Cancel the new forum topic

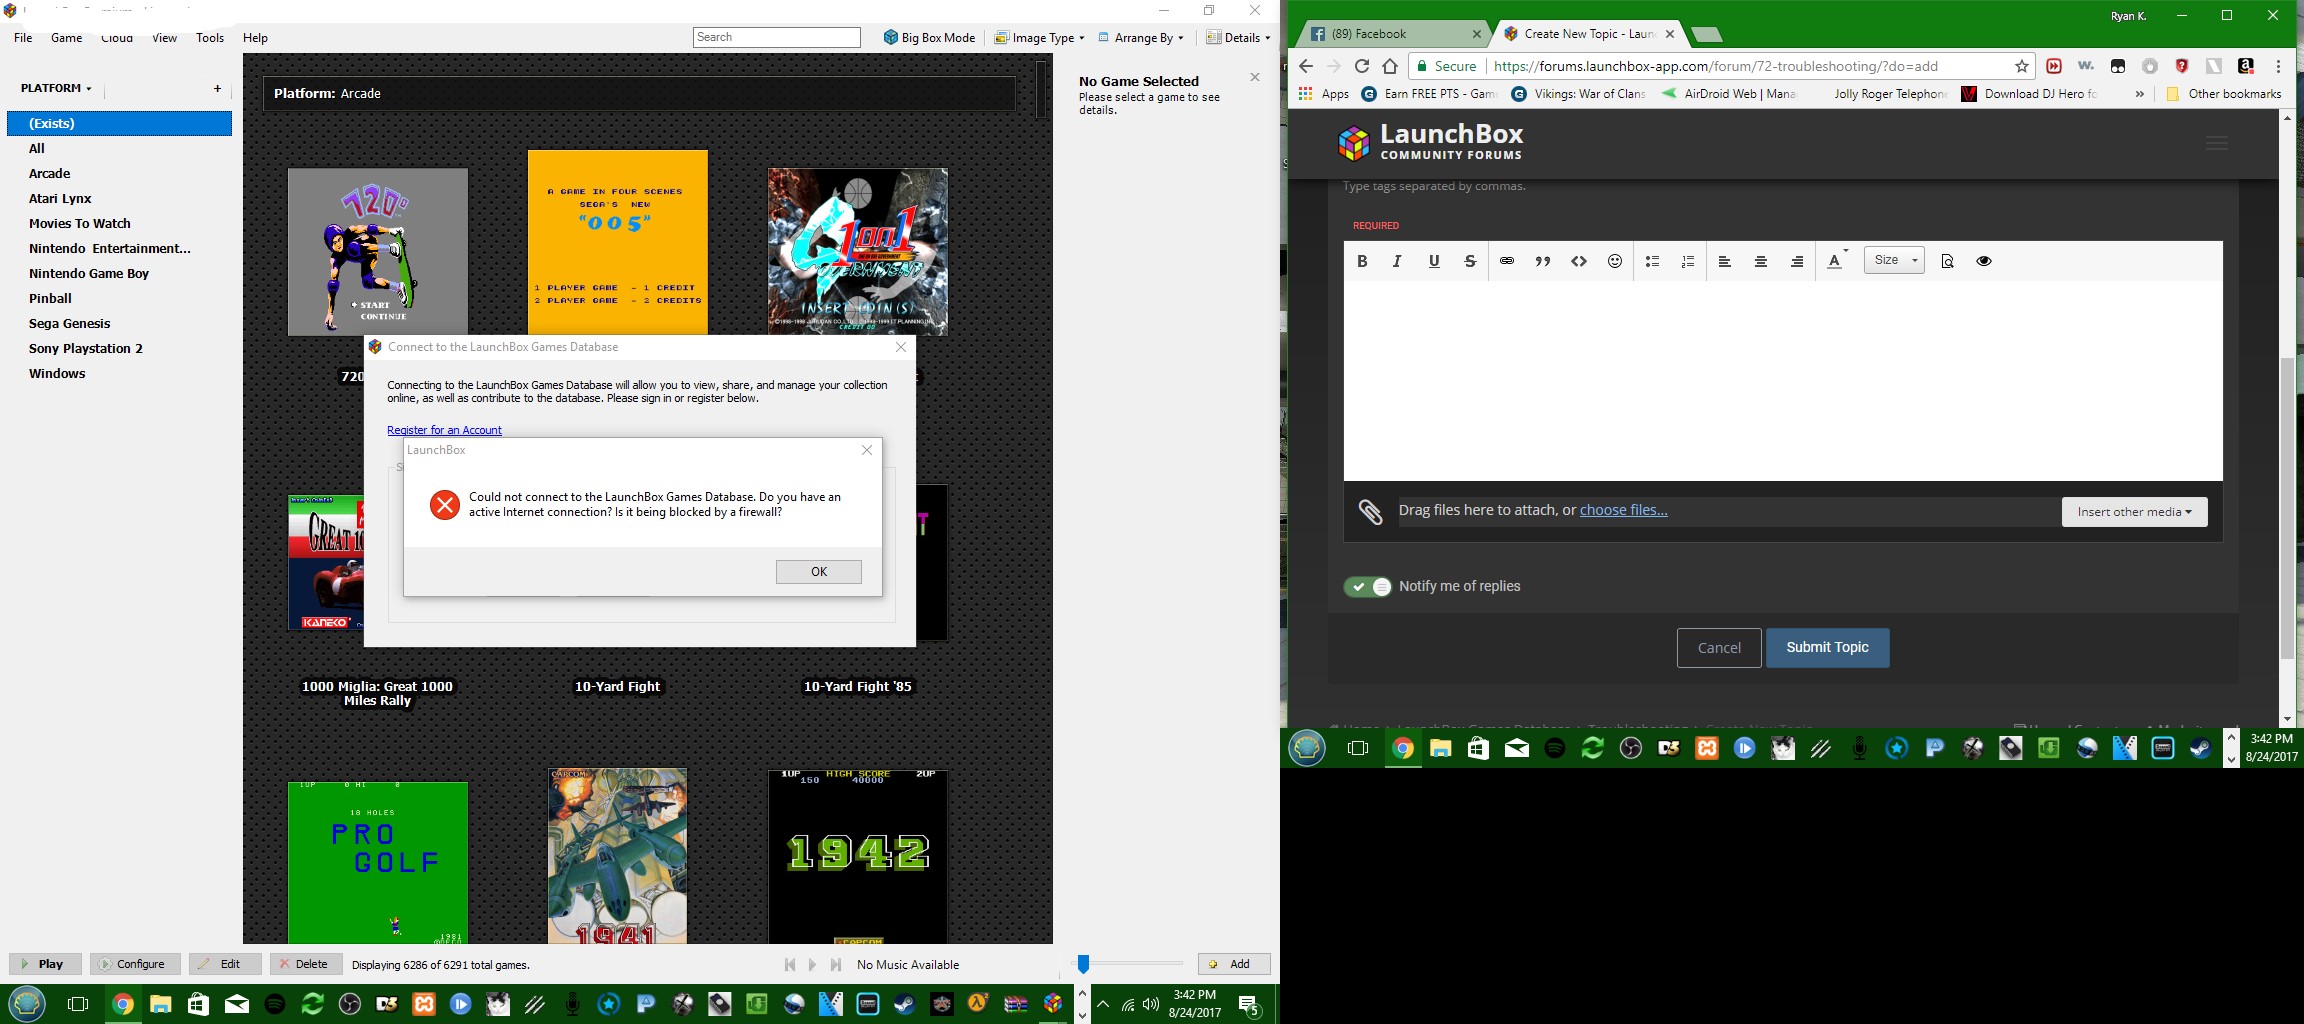1719,648
